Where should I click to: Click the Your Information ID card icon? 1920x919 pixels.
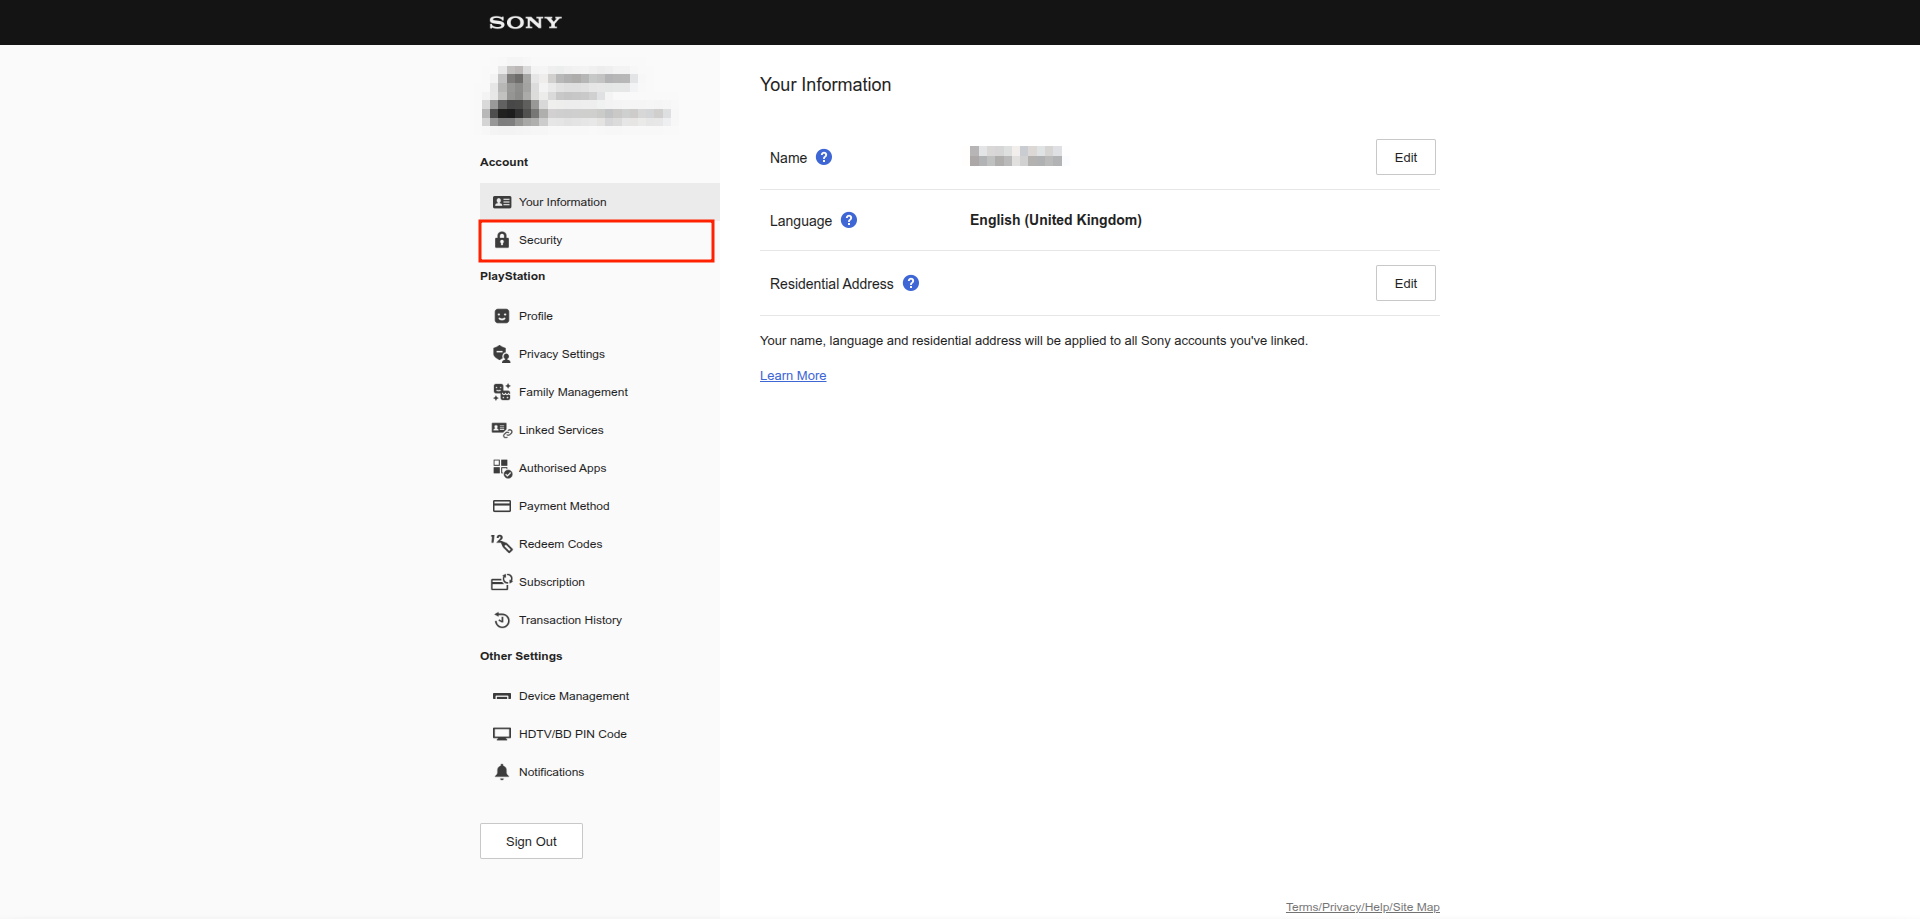502,202
